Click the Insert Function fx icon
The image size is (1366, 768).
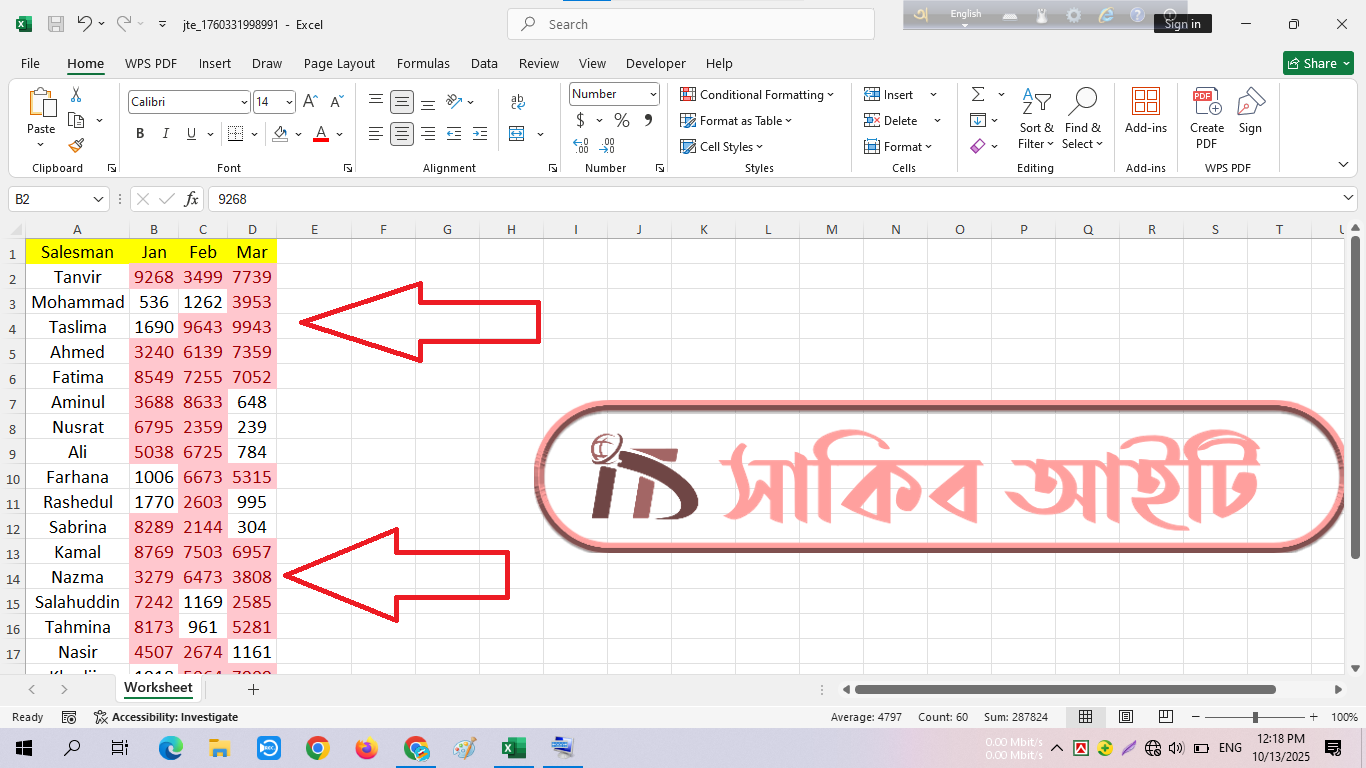(x=192, y=199)
